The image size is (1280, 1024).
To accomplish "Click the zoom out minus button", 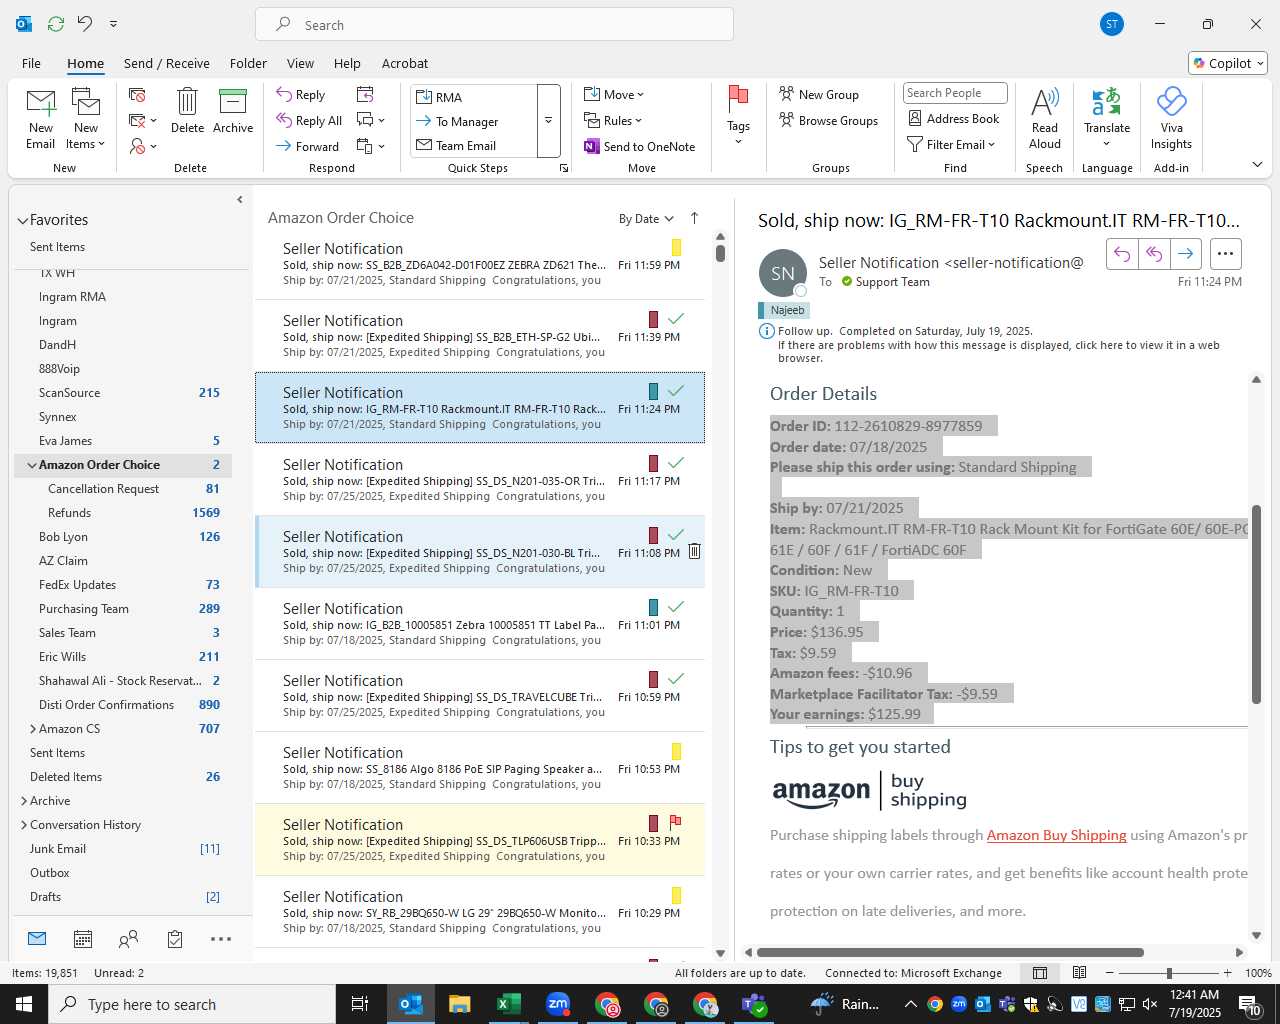I will pos(1109,973).
